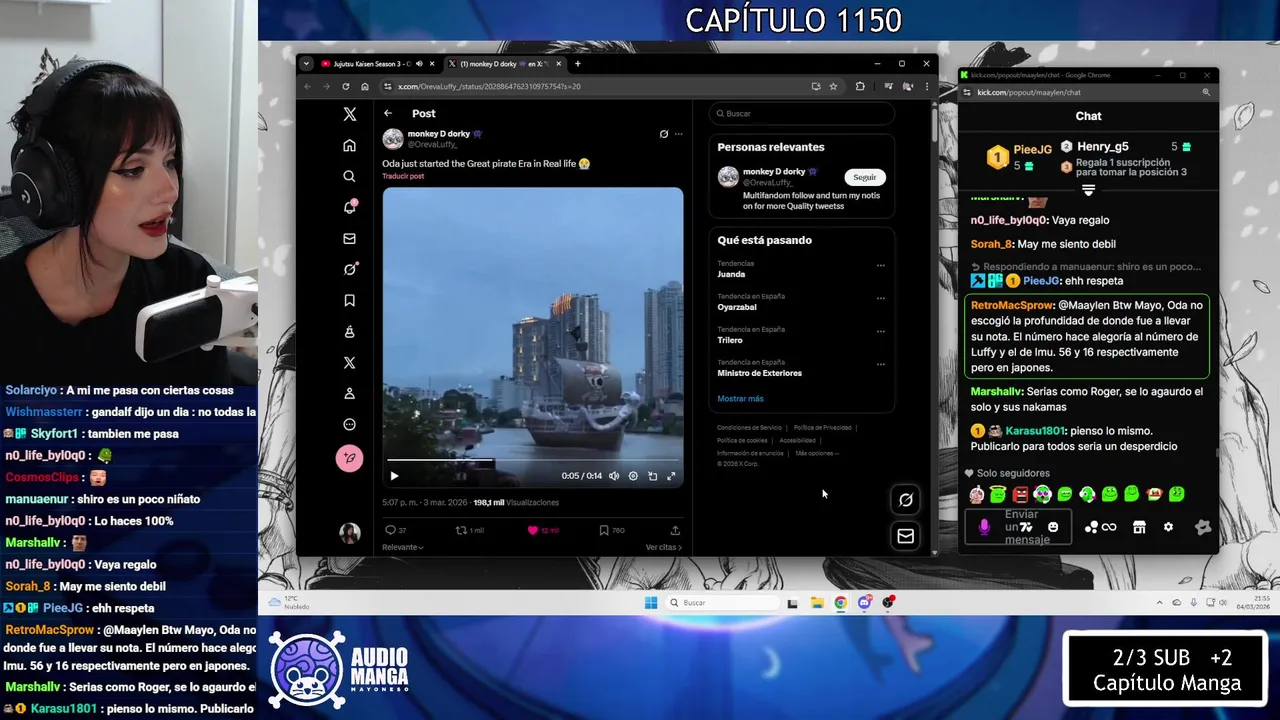Open Ministro de Exteriores trend
The image size is (1280, 720).
tap(759, 373)
